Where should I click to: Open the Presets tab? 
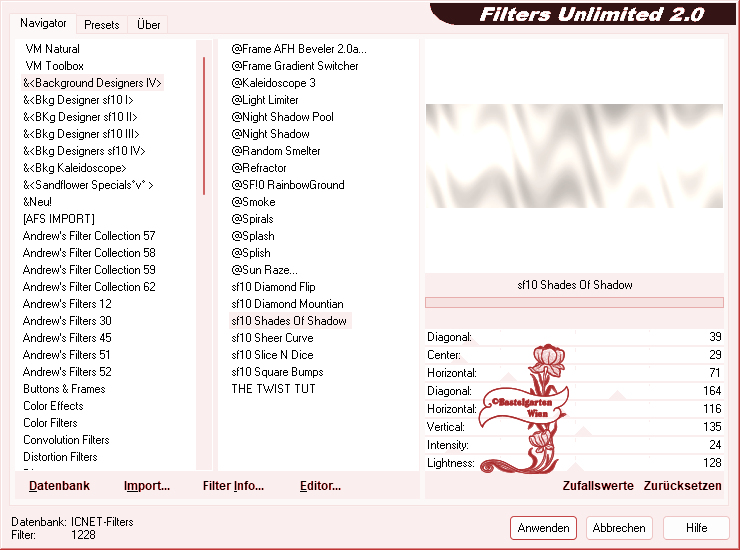click(101, 25)
